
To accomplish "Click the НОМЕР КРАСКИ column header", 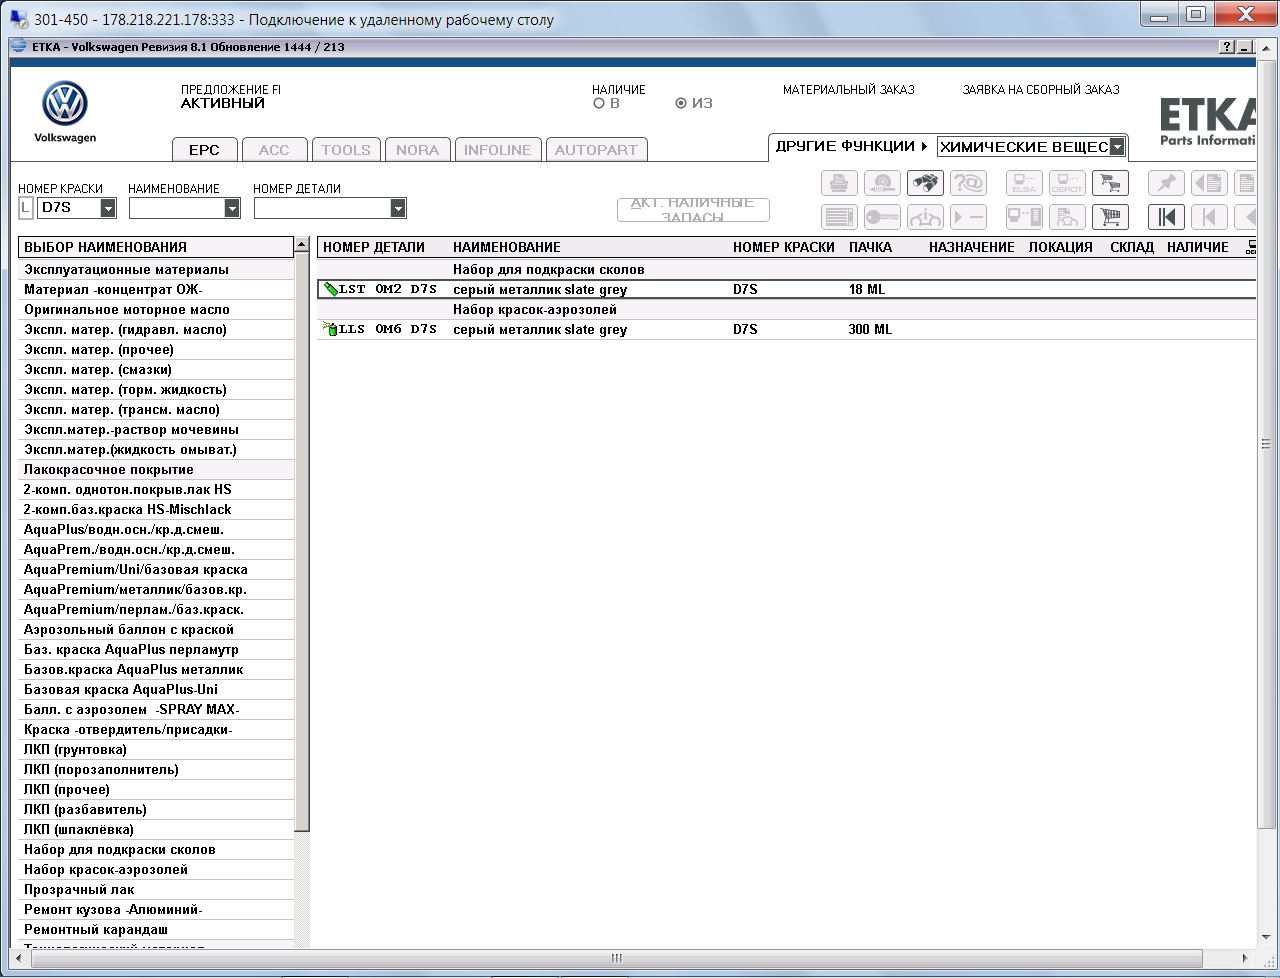I will (x=784, y=247).
